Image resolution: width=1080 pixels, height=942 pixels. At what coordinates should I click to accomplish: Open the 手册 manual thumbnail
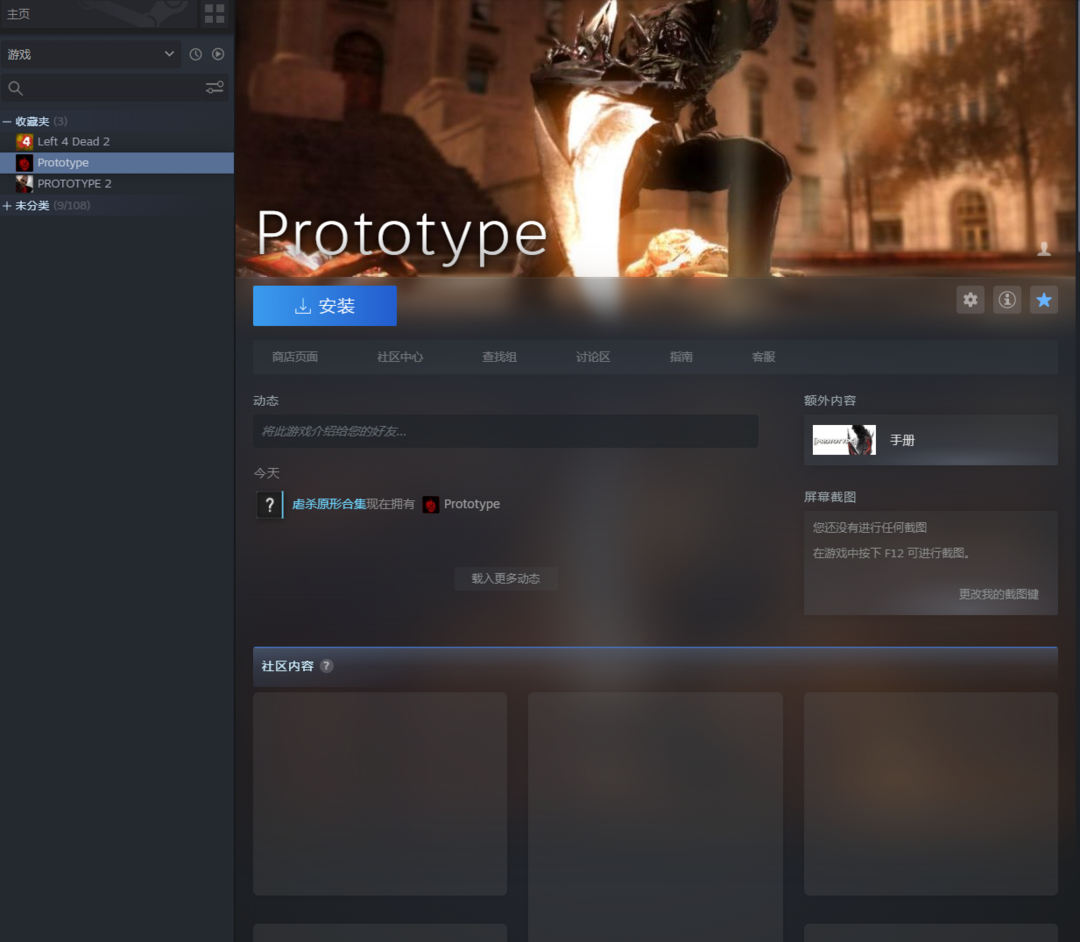pyautogui.click(x=844, y=440)
